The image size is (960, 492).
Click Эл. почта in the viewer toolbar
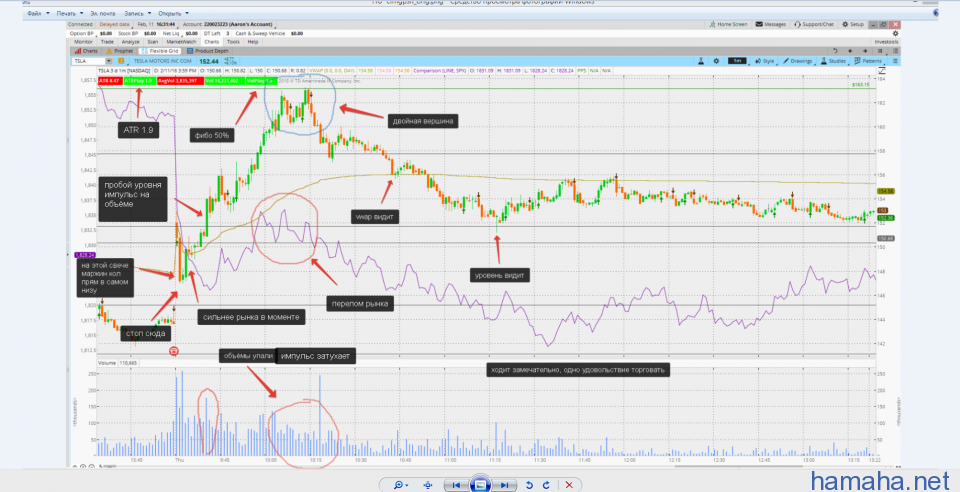click(103, 13)
